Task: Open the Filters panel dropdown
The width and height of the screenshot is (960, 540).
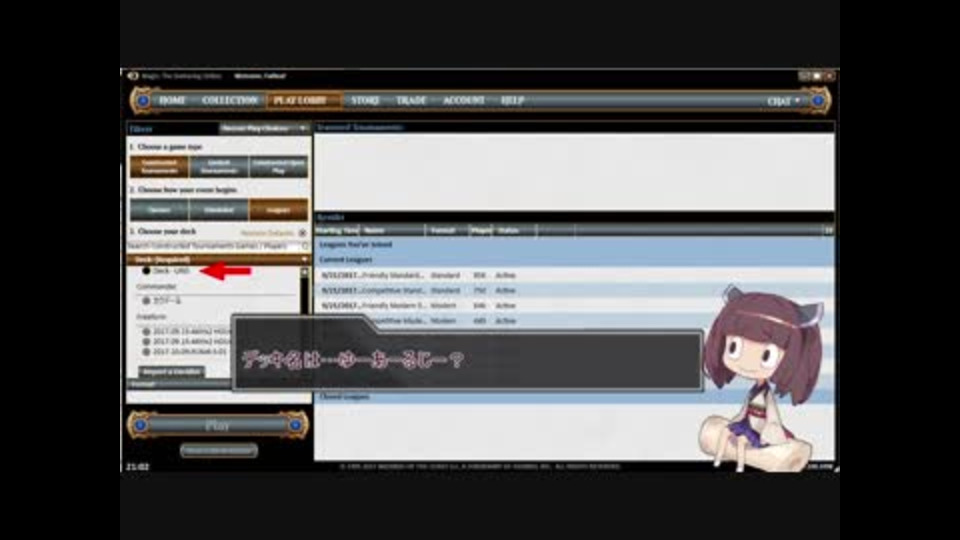Action: (263, 129)
